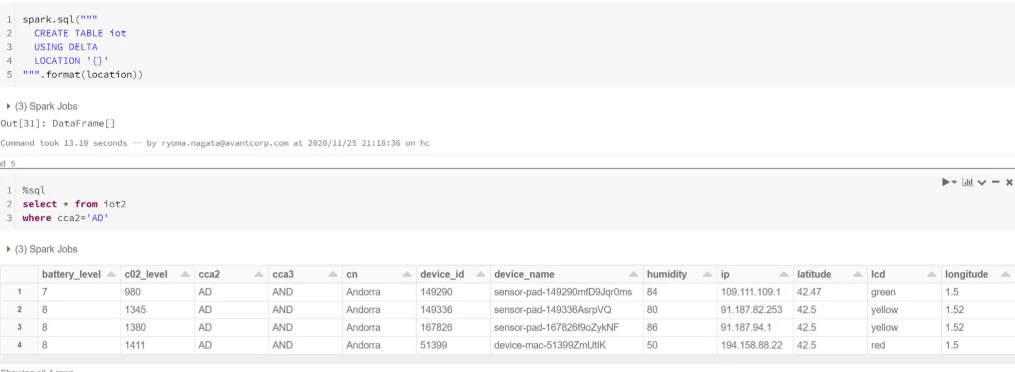Click IP value 91.187.82.253
This screenshot has height=372, width=1015.
(752, 310)
